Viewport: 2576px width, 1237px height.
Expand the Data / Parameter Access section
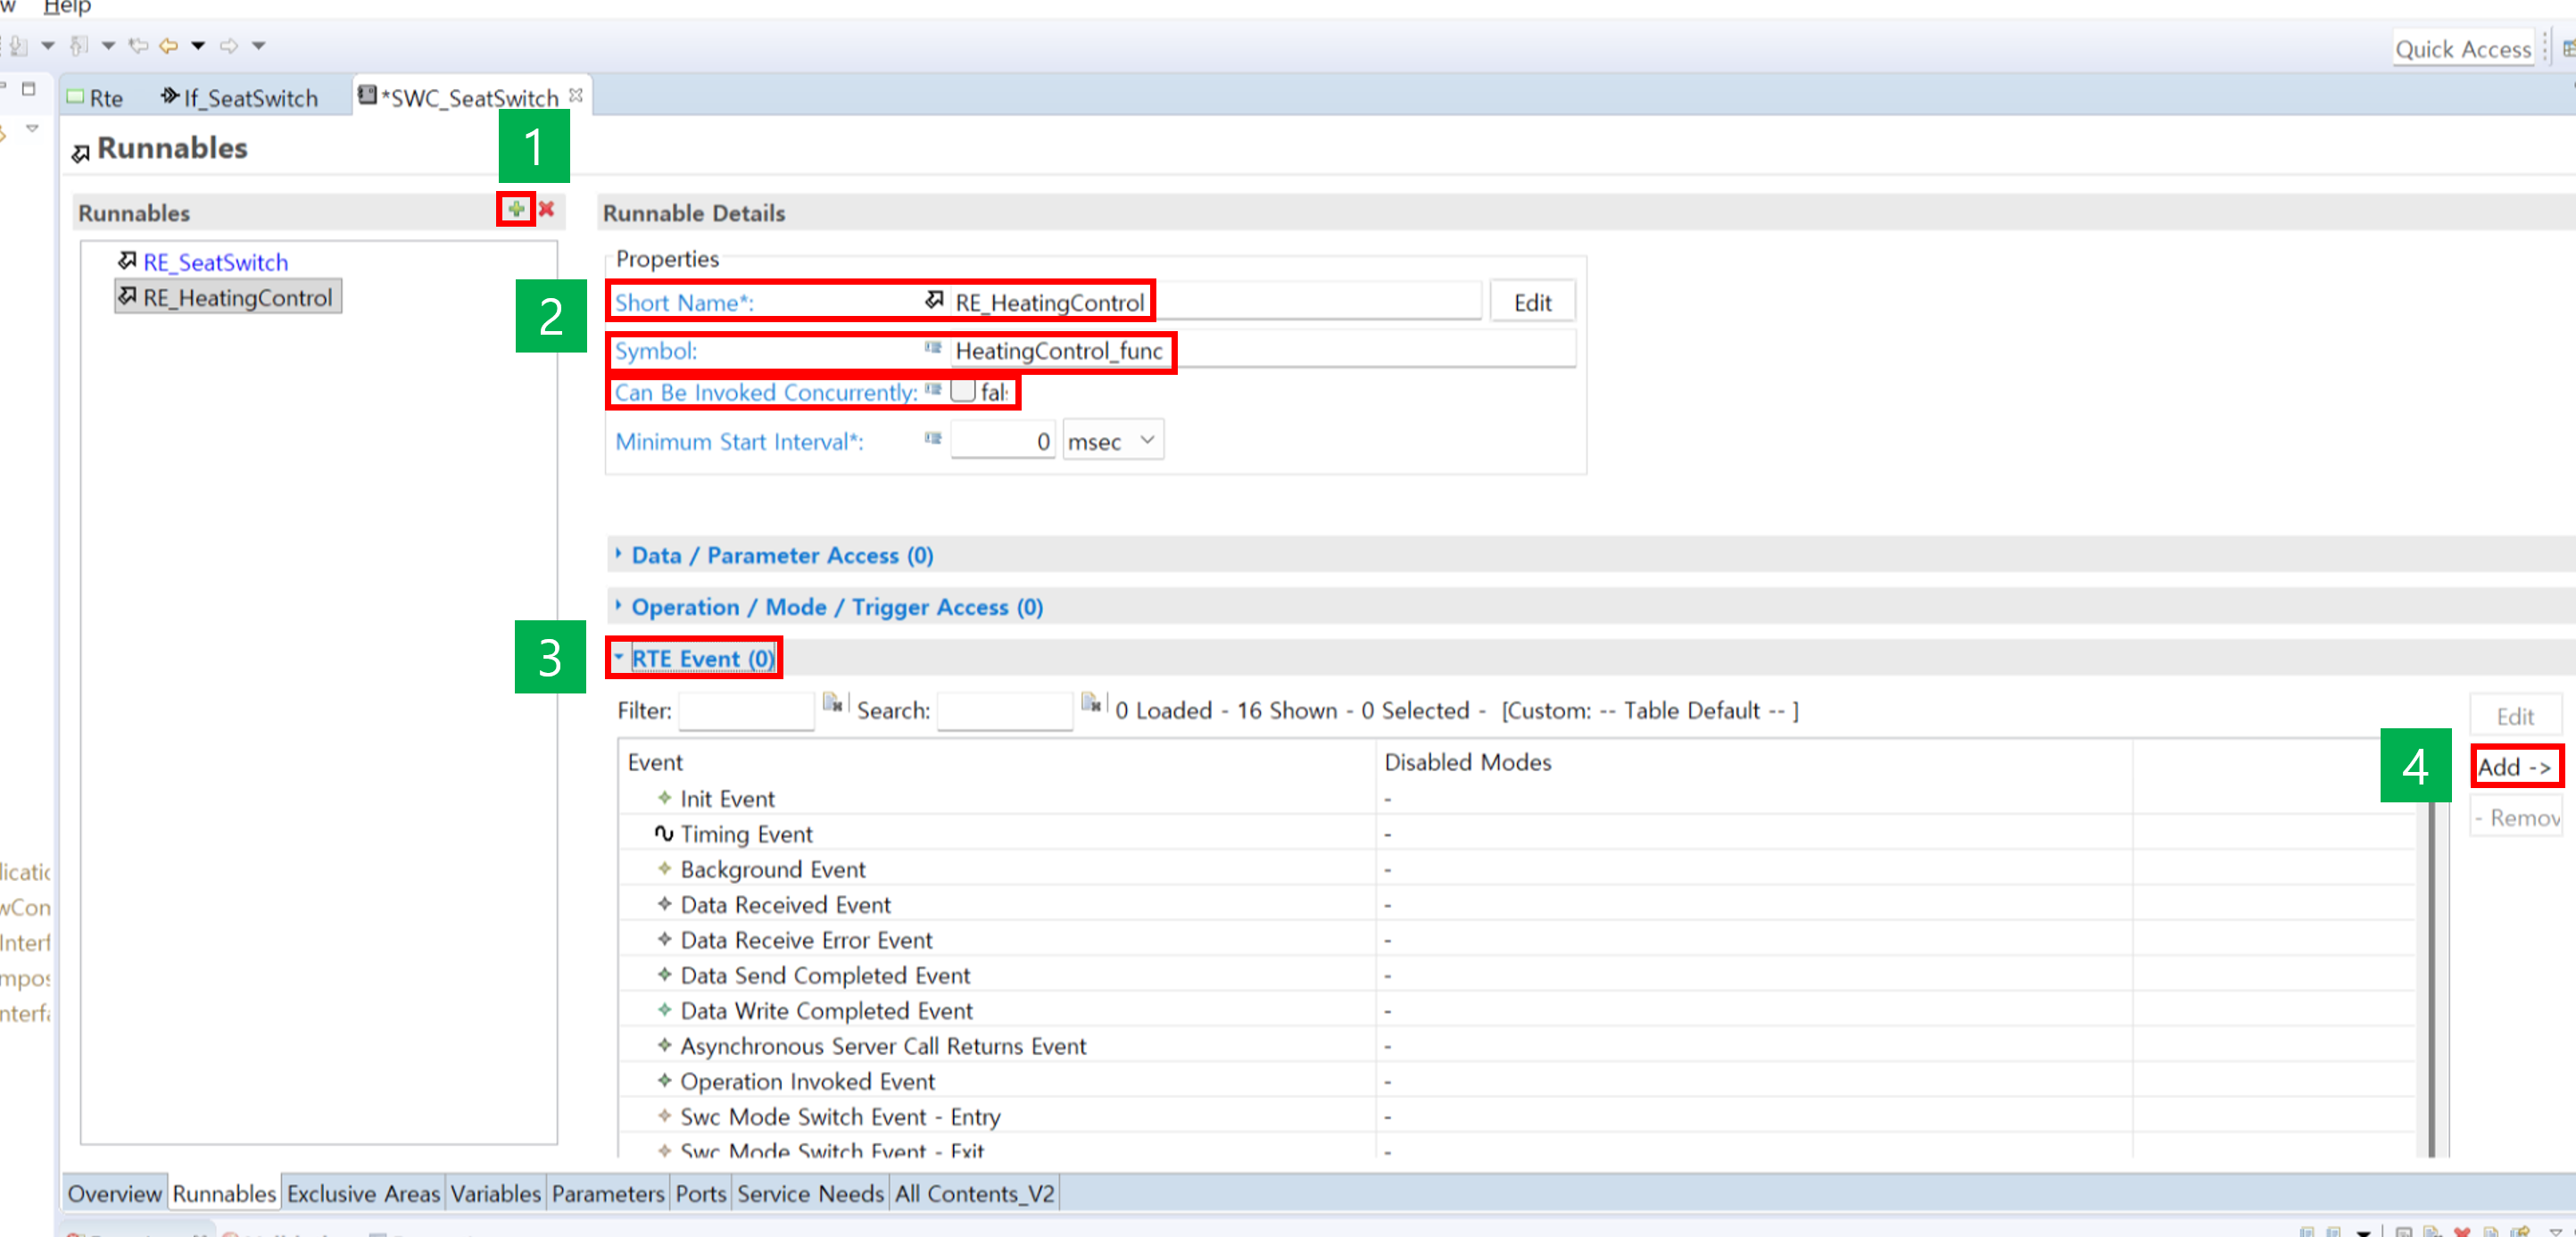[782, 555]
